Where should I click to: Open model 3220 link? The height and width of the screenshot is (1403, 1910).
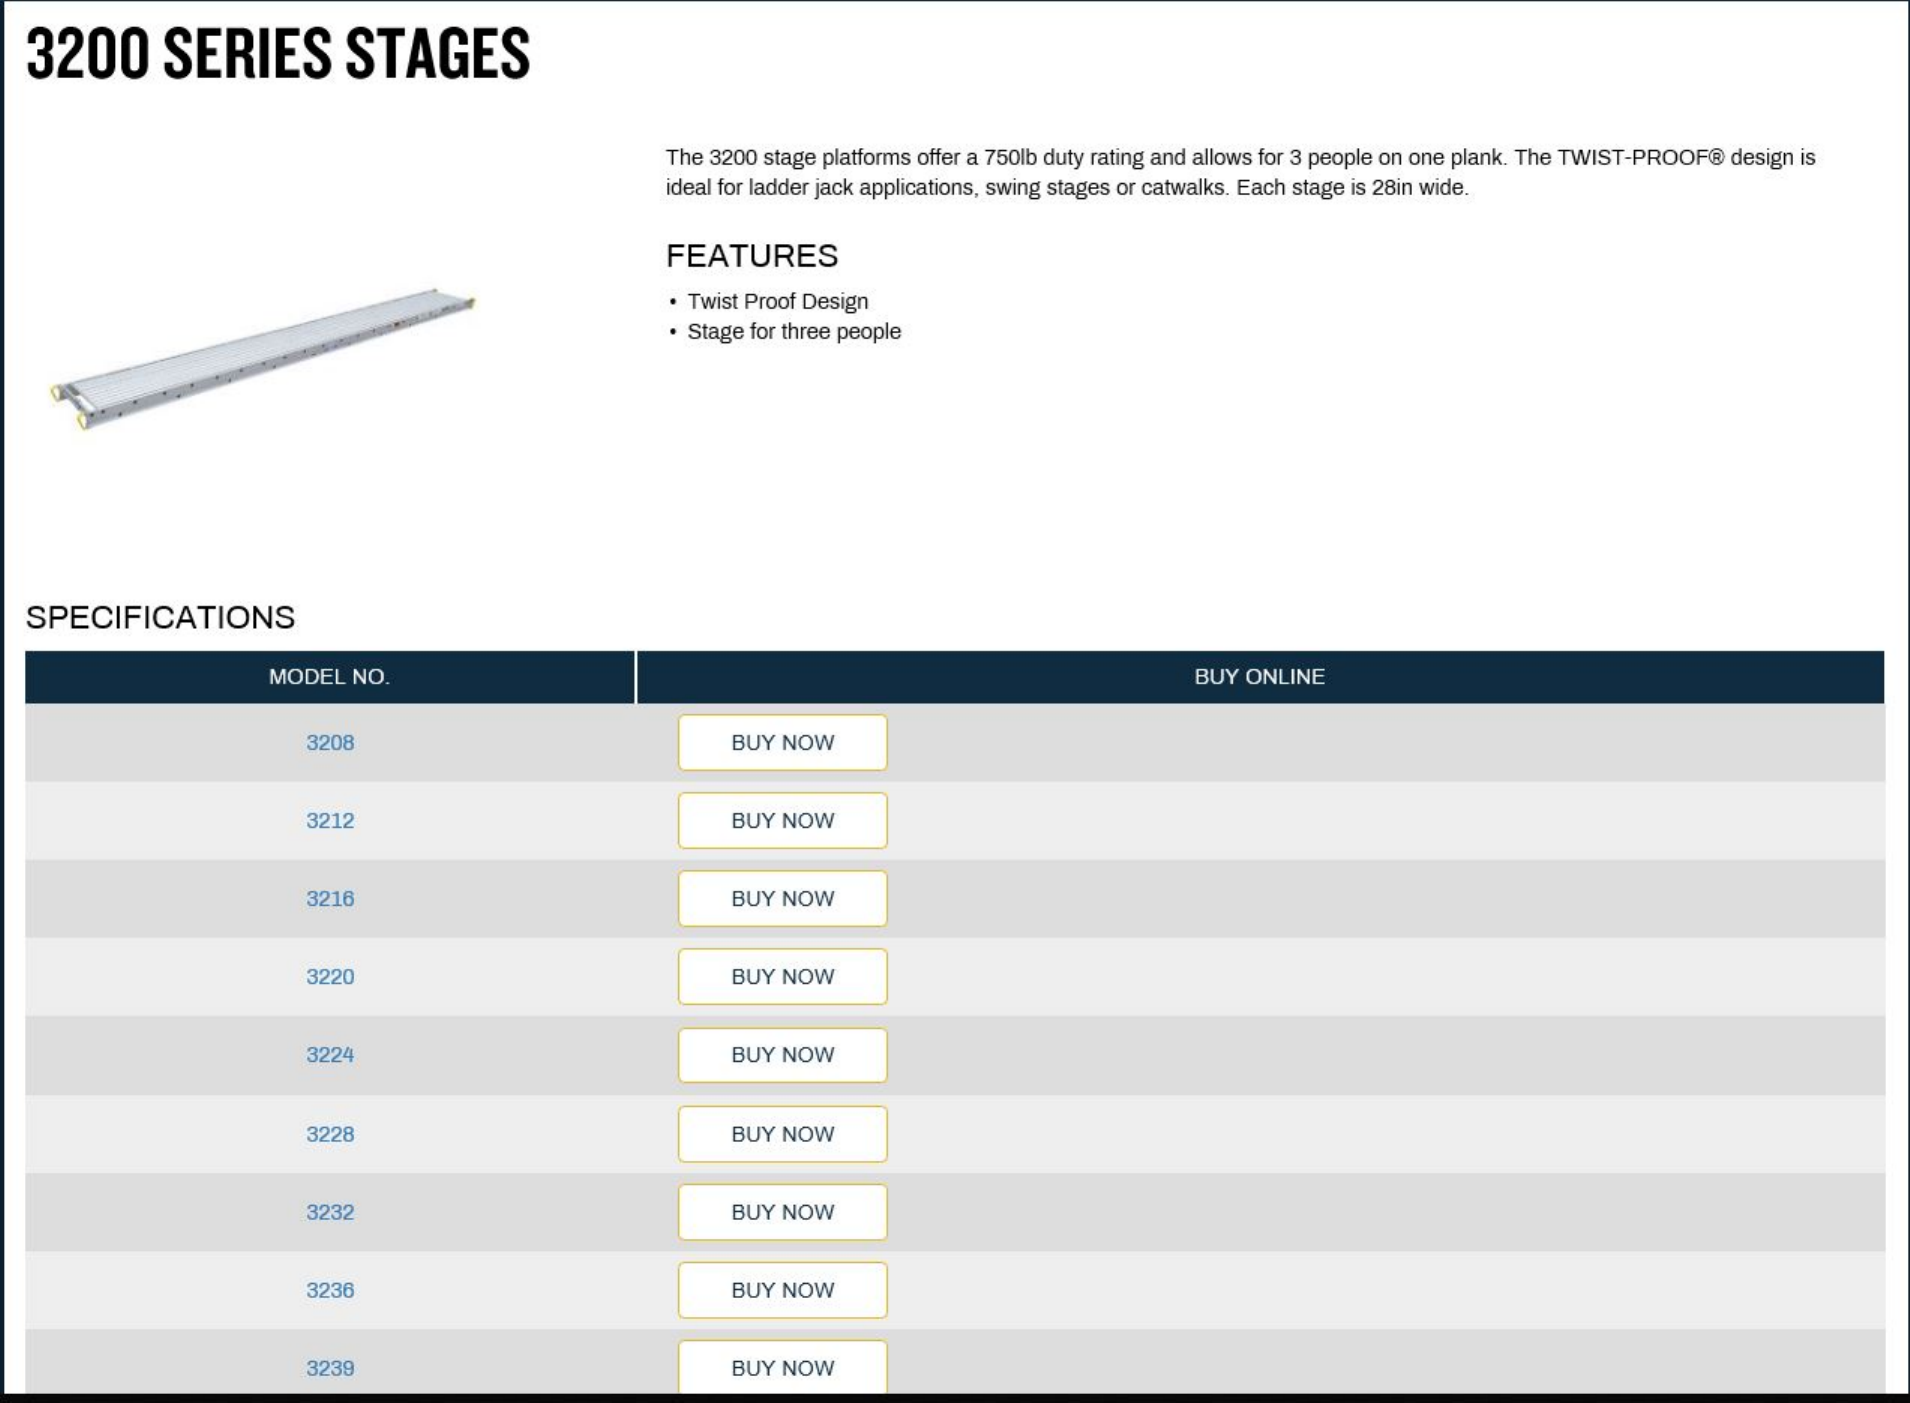(330, 977)
